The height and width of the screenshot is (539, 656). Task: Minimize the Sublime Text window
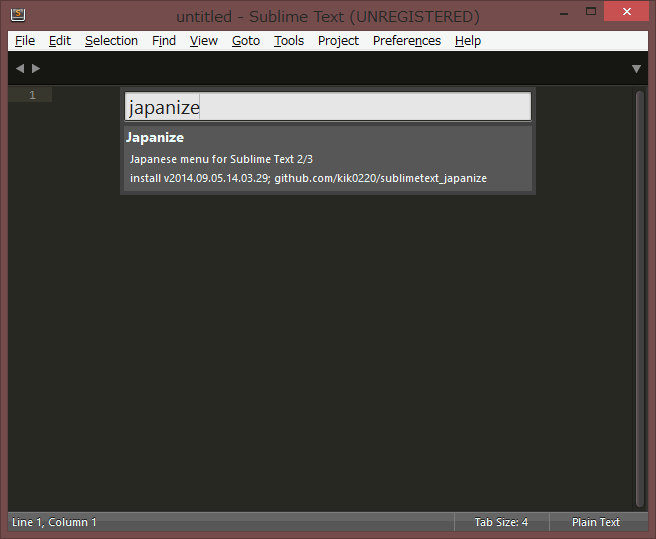coord(564,13)
